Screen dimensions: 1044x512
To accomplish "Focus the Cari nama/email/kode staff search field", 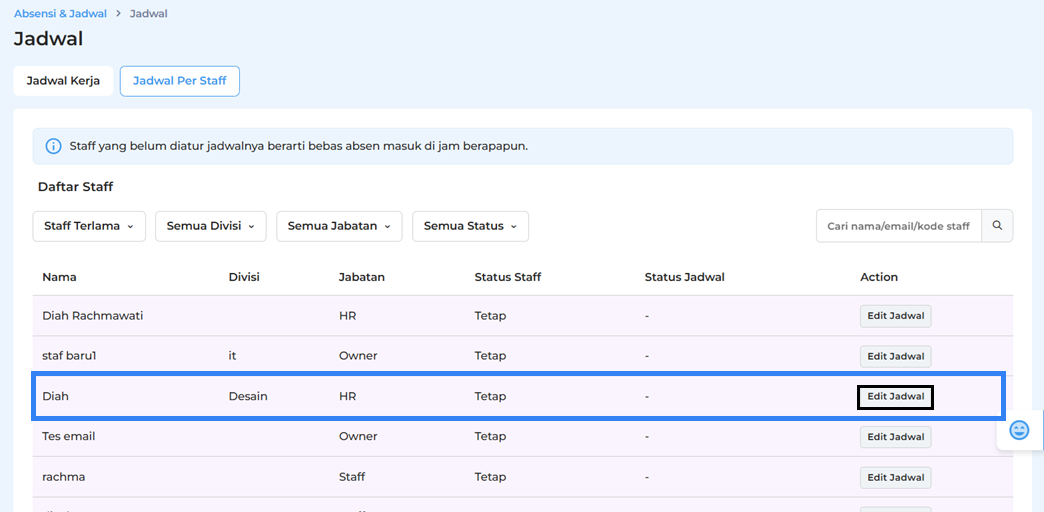I will click(x=898, y=226).
